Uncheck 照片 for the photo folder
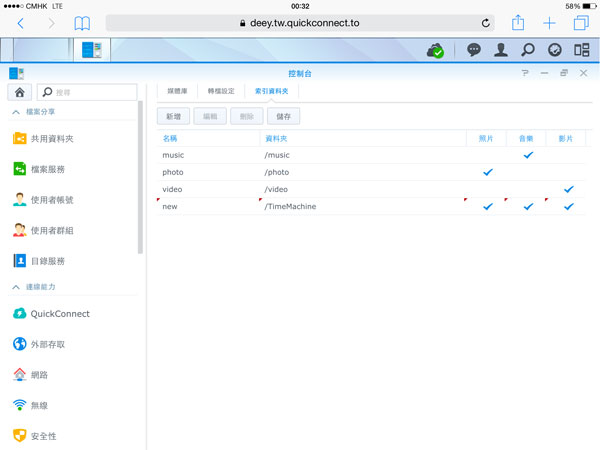Viewport: 600px width, 450px height. click(488, 172)
